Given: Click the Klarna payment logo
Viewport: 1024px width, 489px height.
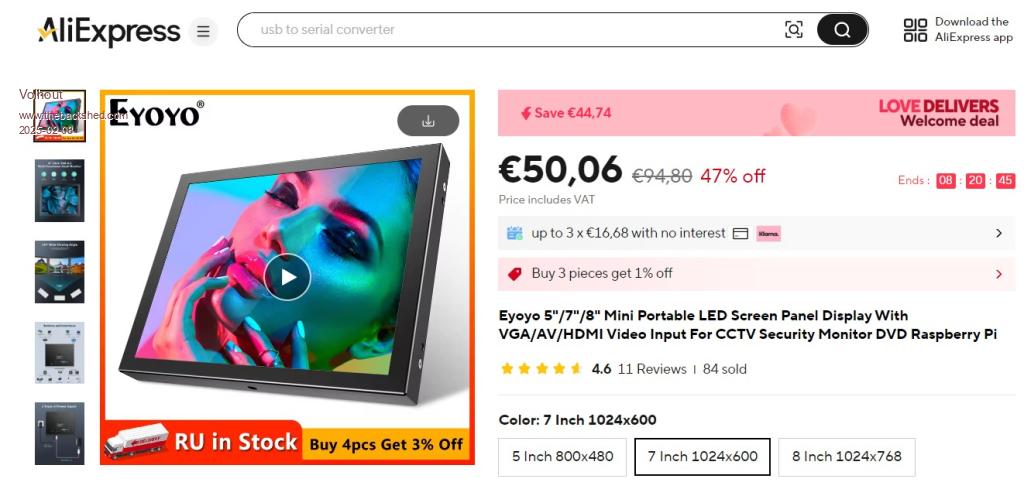Looking at the screenshot, I should click(769, 233).
